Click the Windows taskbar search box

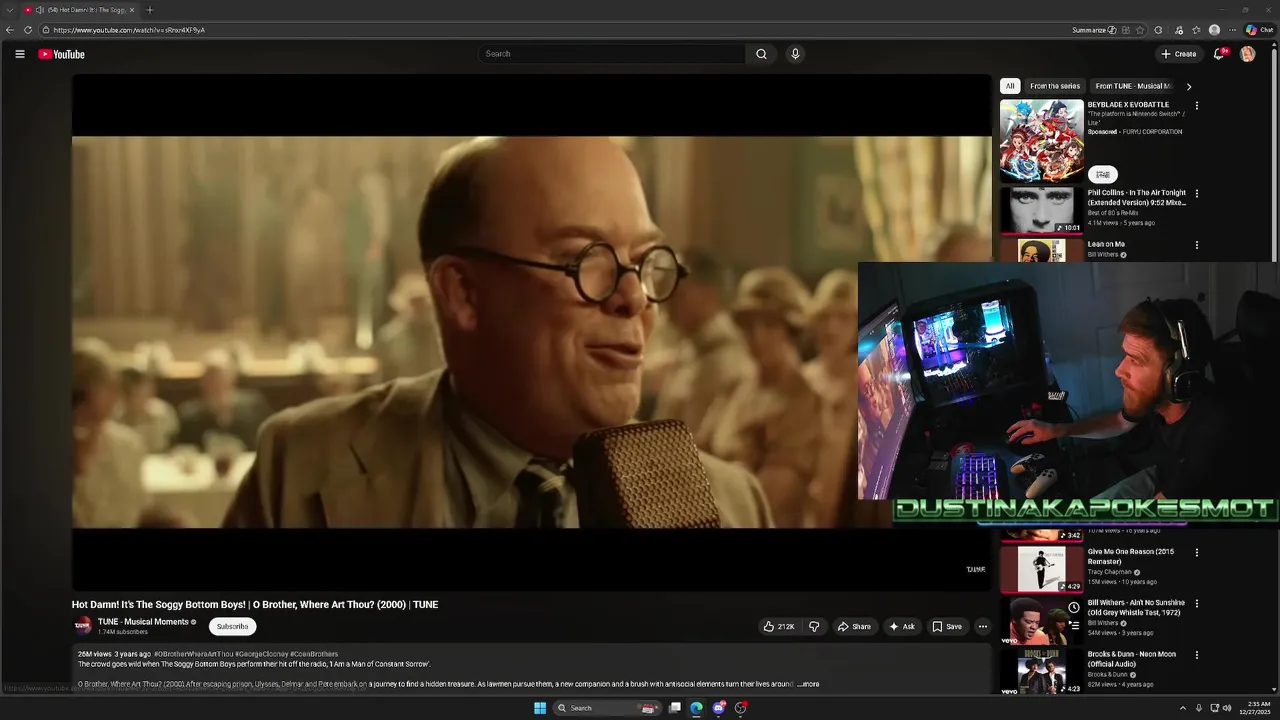607,708
